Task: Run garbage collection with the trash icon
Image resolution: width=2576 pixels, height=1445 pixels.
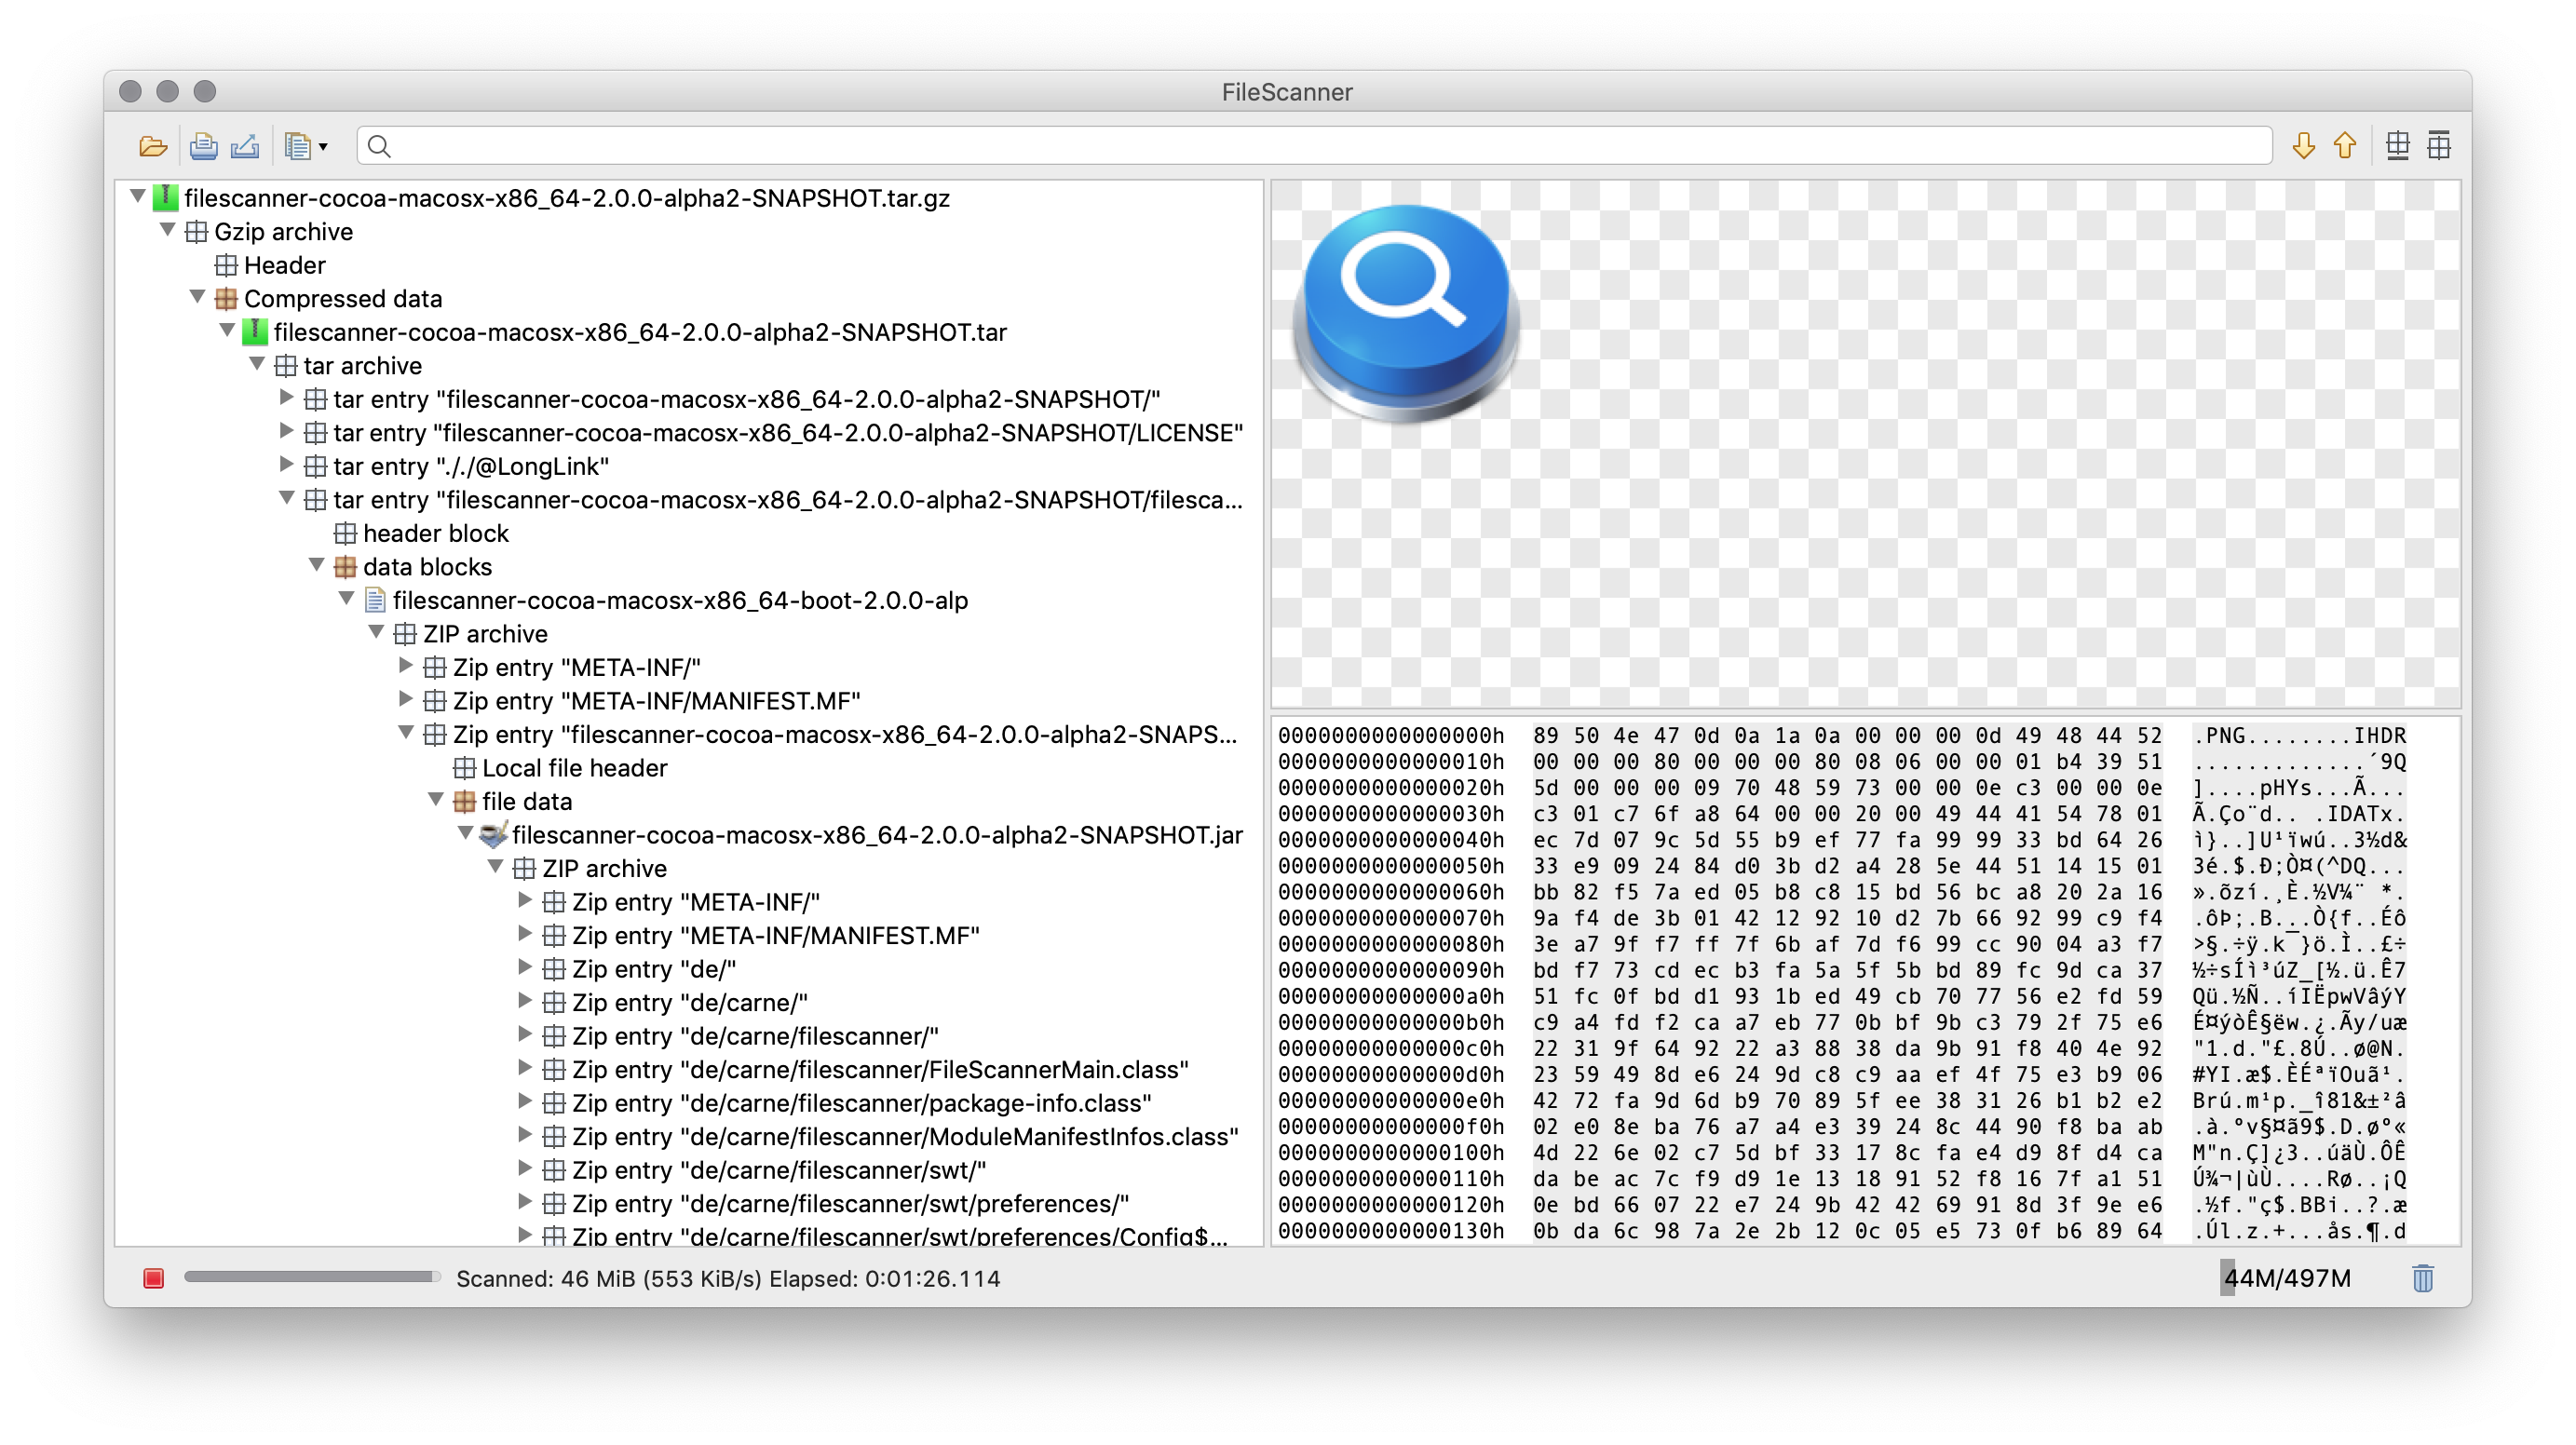Action: point(2422,1278)
